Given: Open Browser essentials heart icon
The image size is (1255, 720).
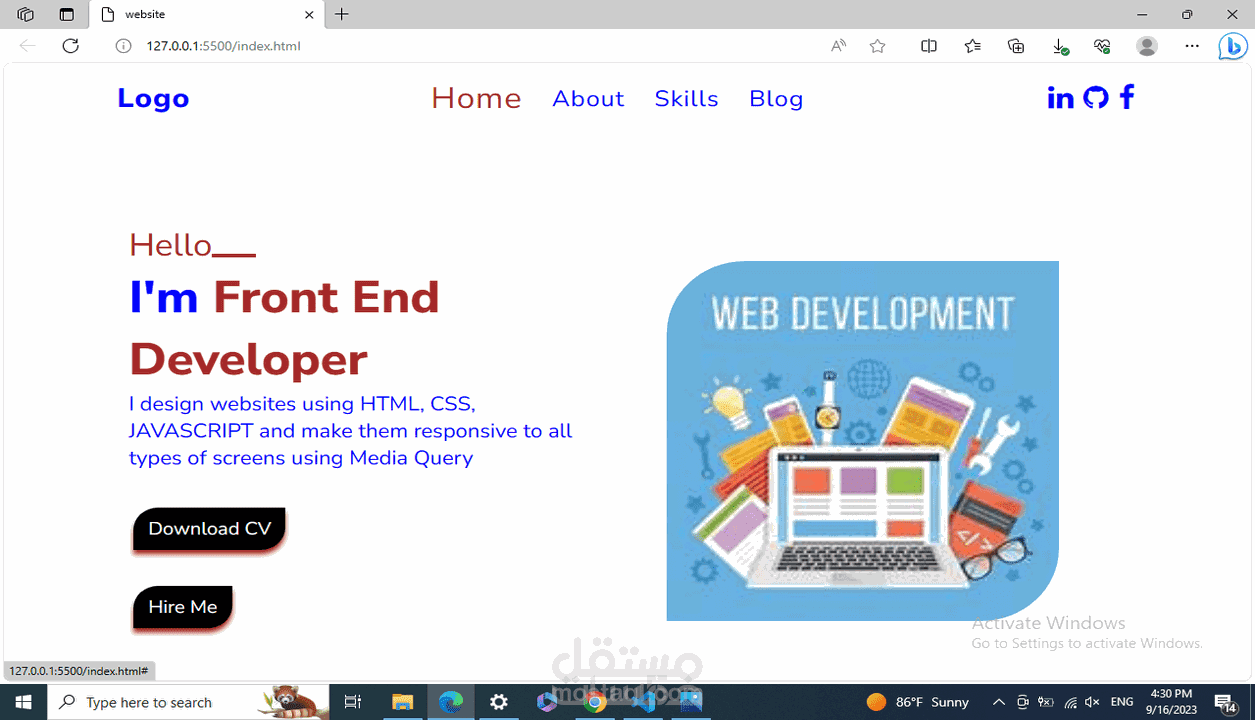Looking at the screenshot, I should coord(1103,46).
